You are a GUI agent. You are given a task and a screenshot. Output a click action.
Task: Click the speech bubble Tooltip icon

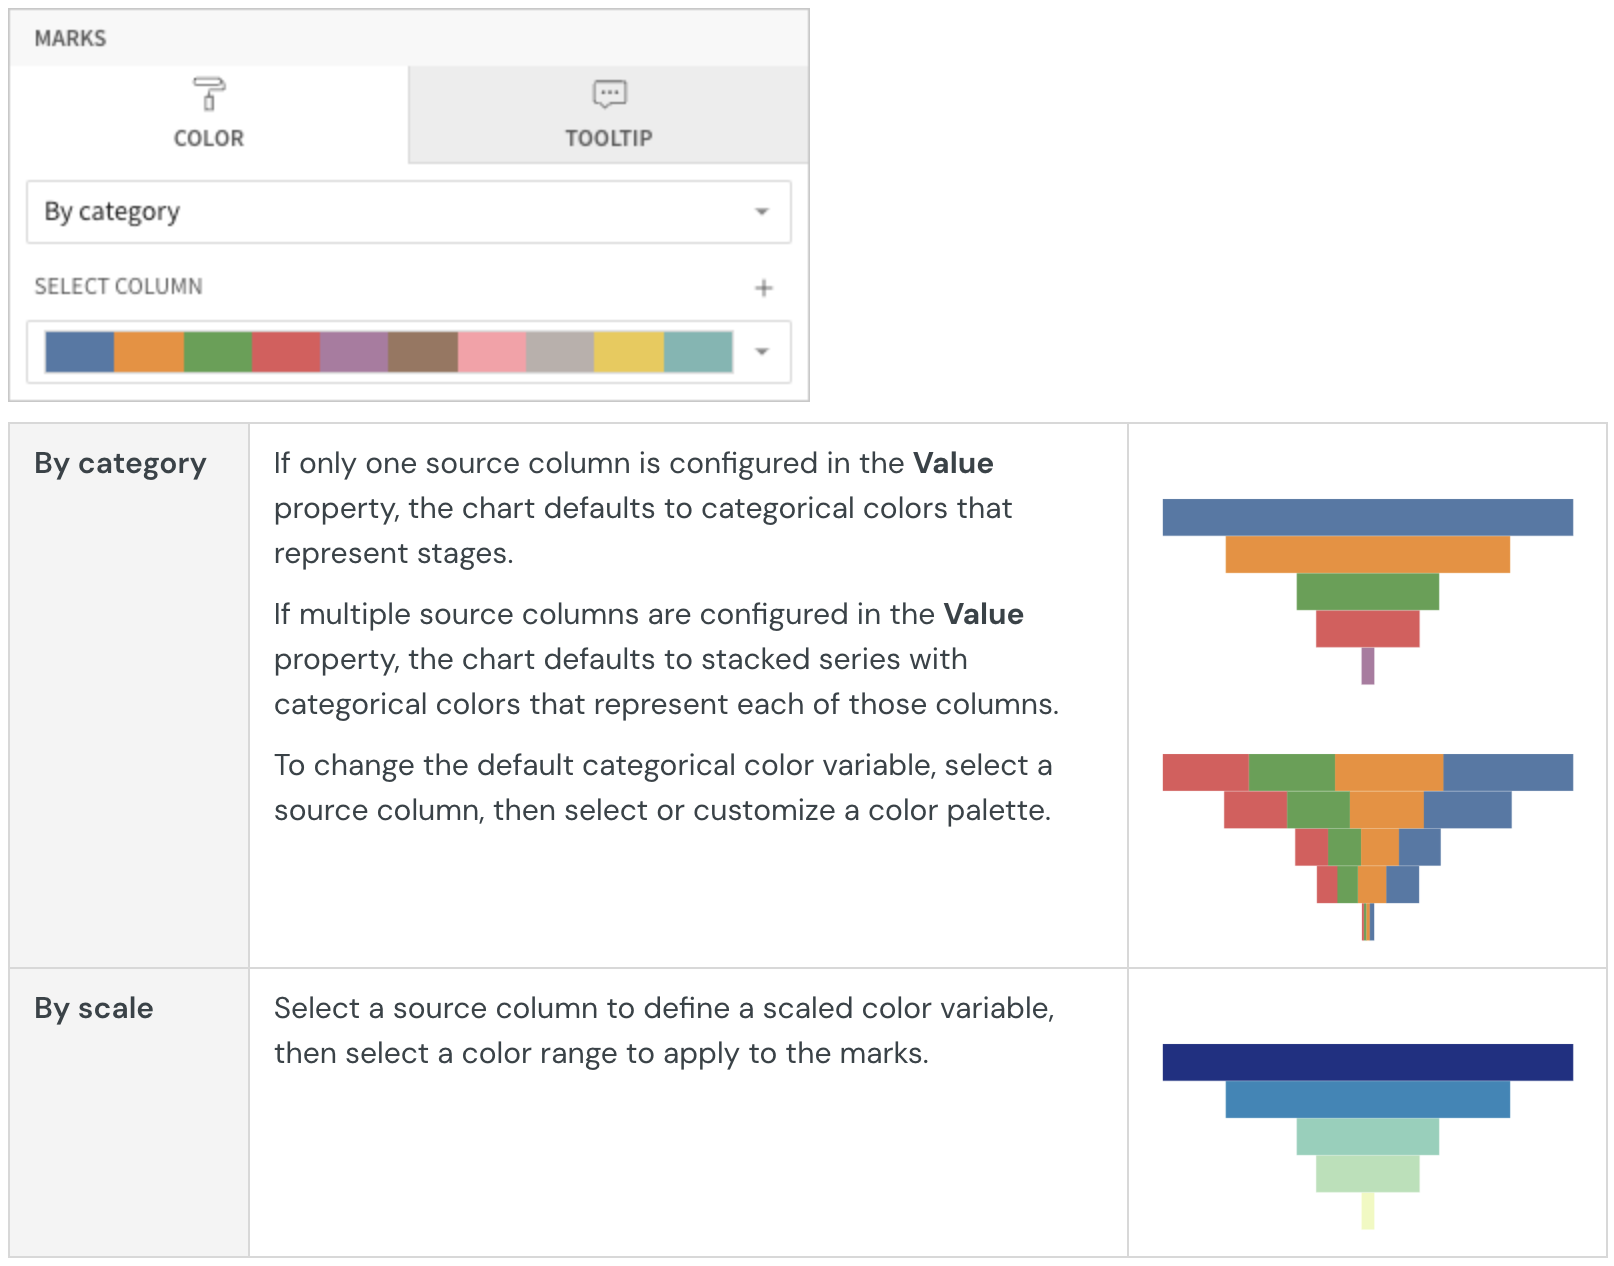[609, 94]
